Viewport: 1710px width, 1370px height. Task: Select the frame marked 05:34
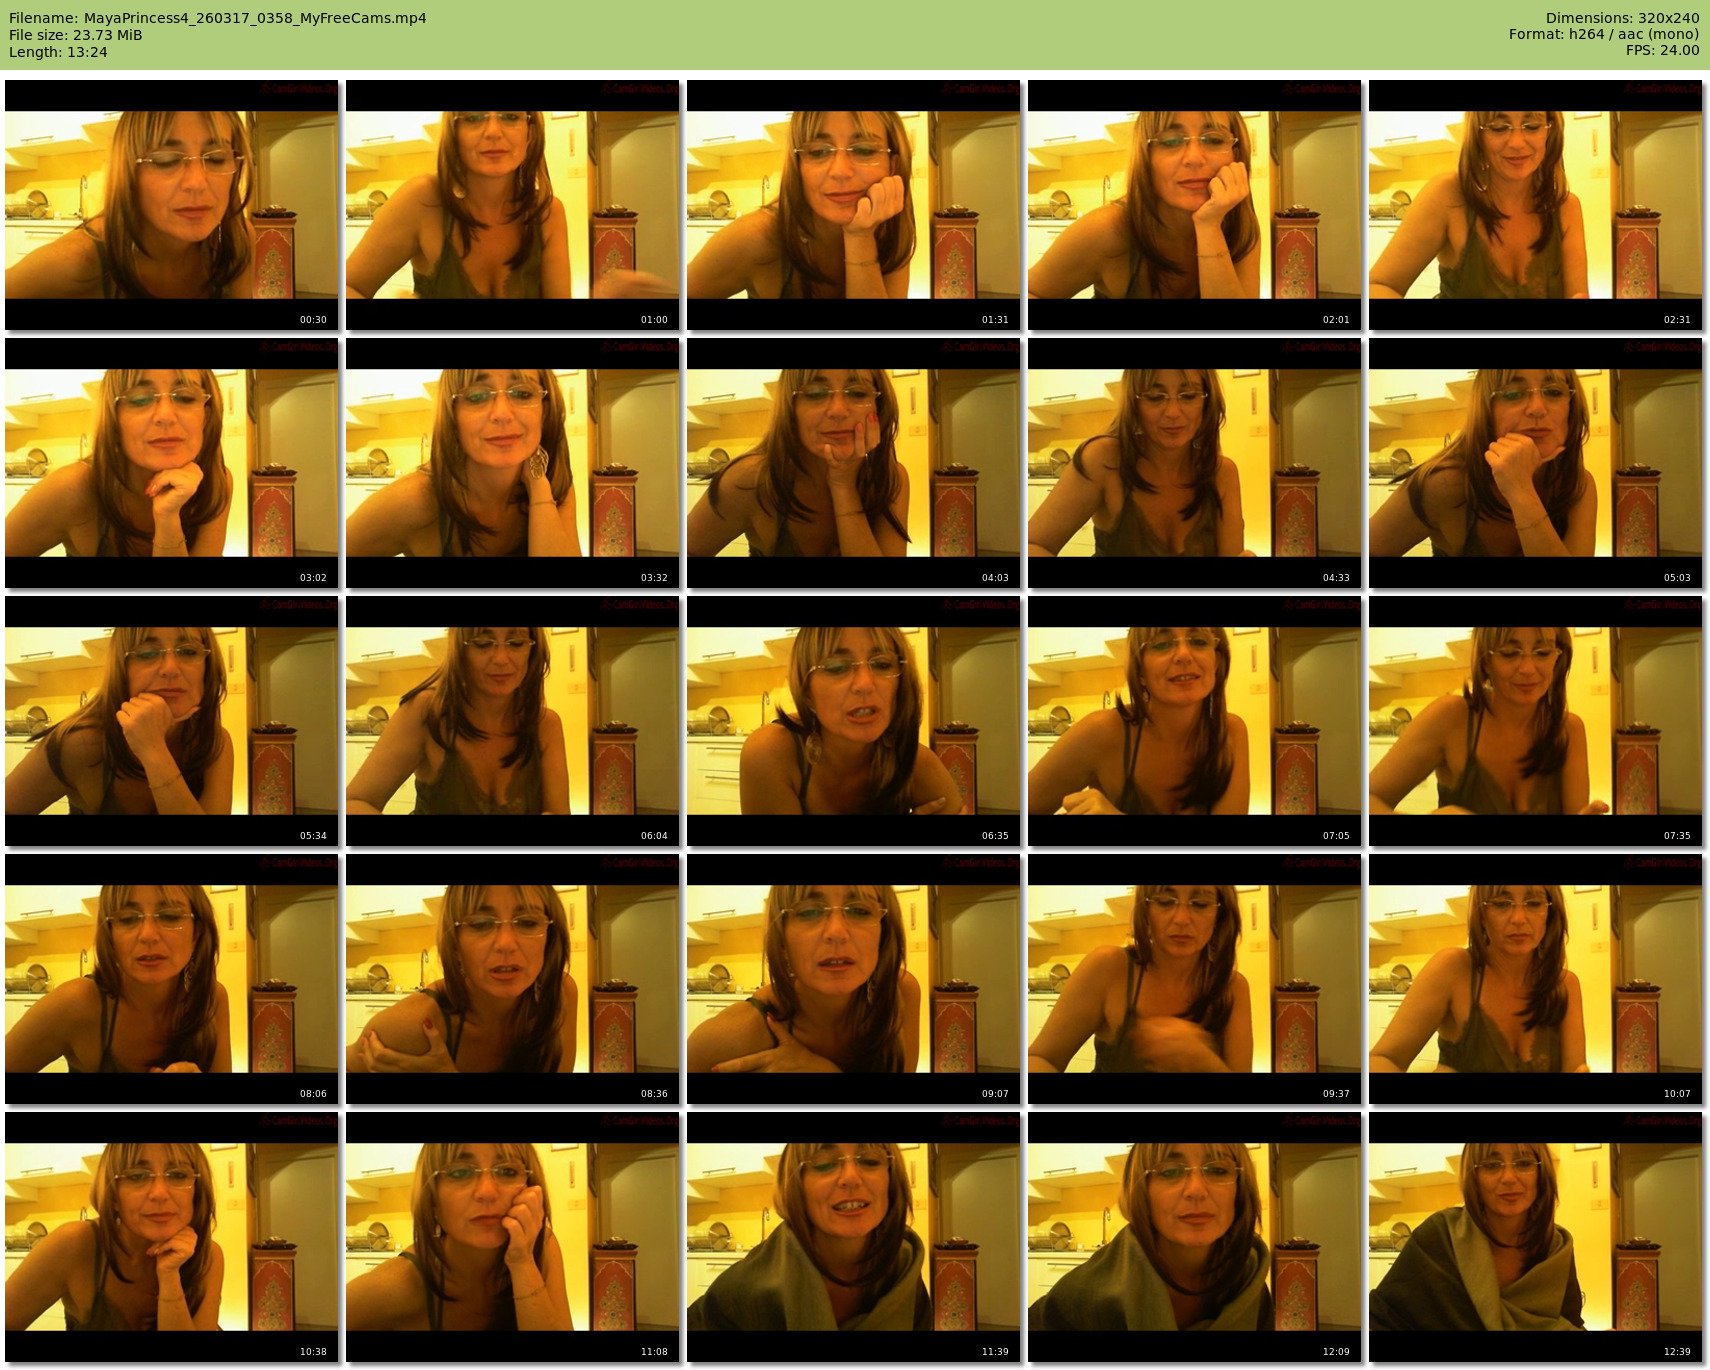[171, 721]
